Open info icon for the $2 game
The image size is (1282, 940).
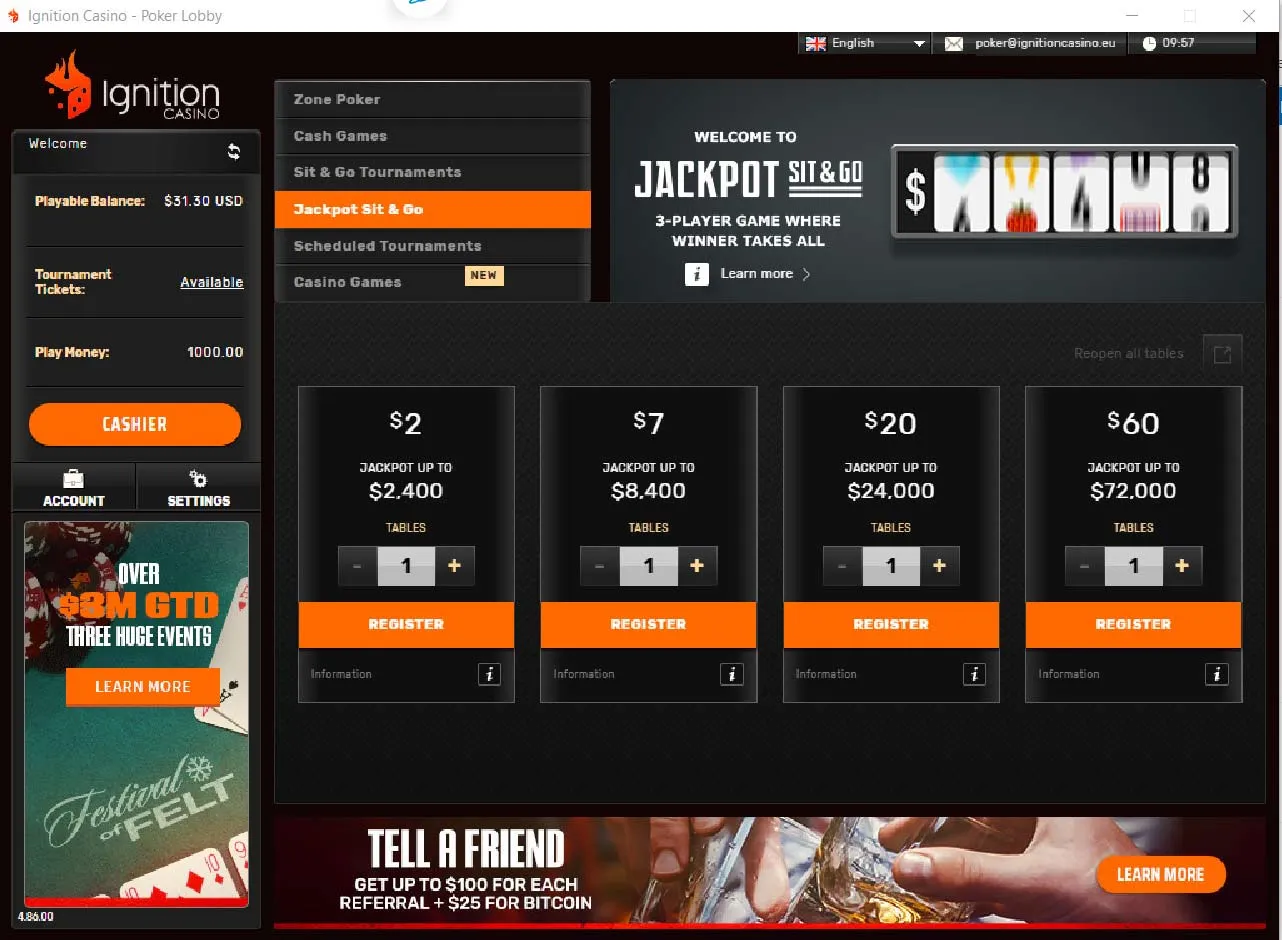point(489,674)
